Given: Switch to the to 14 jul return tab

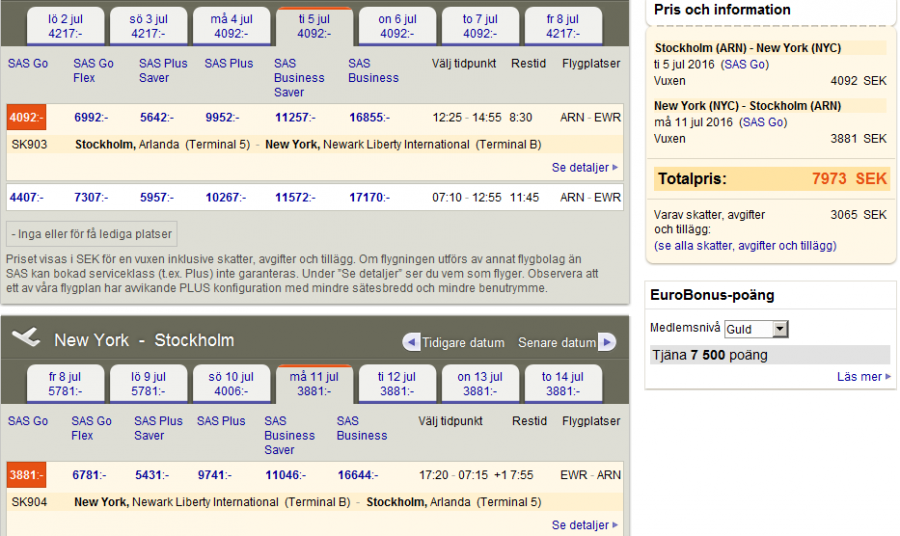Looking at the screenshot, I should [561, 384].
